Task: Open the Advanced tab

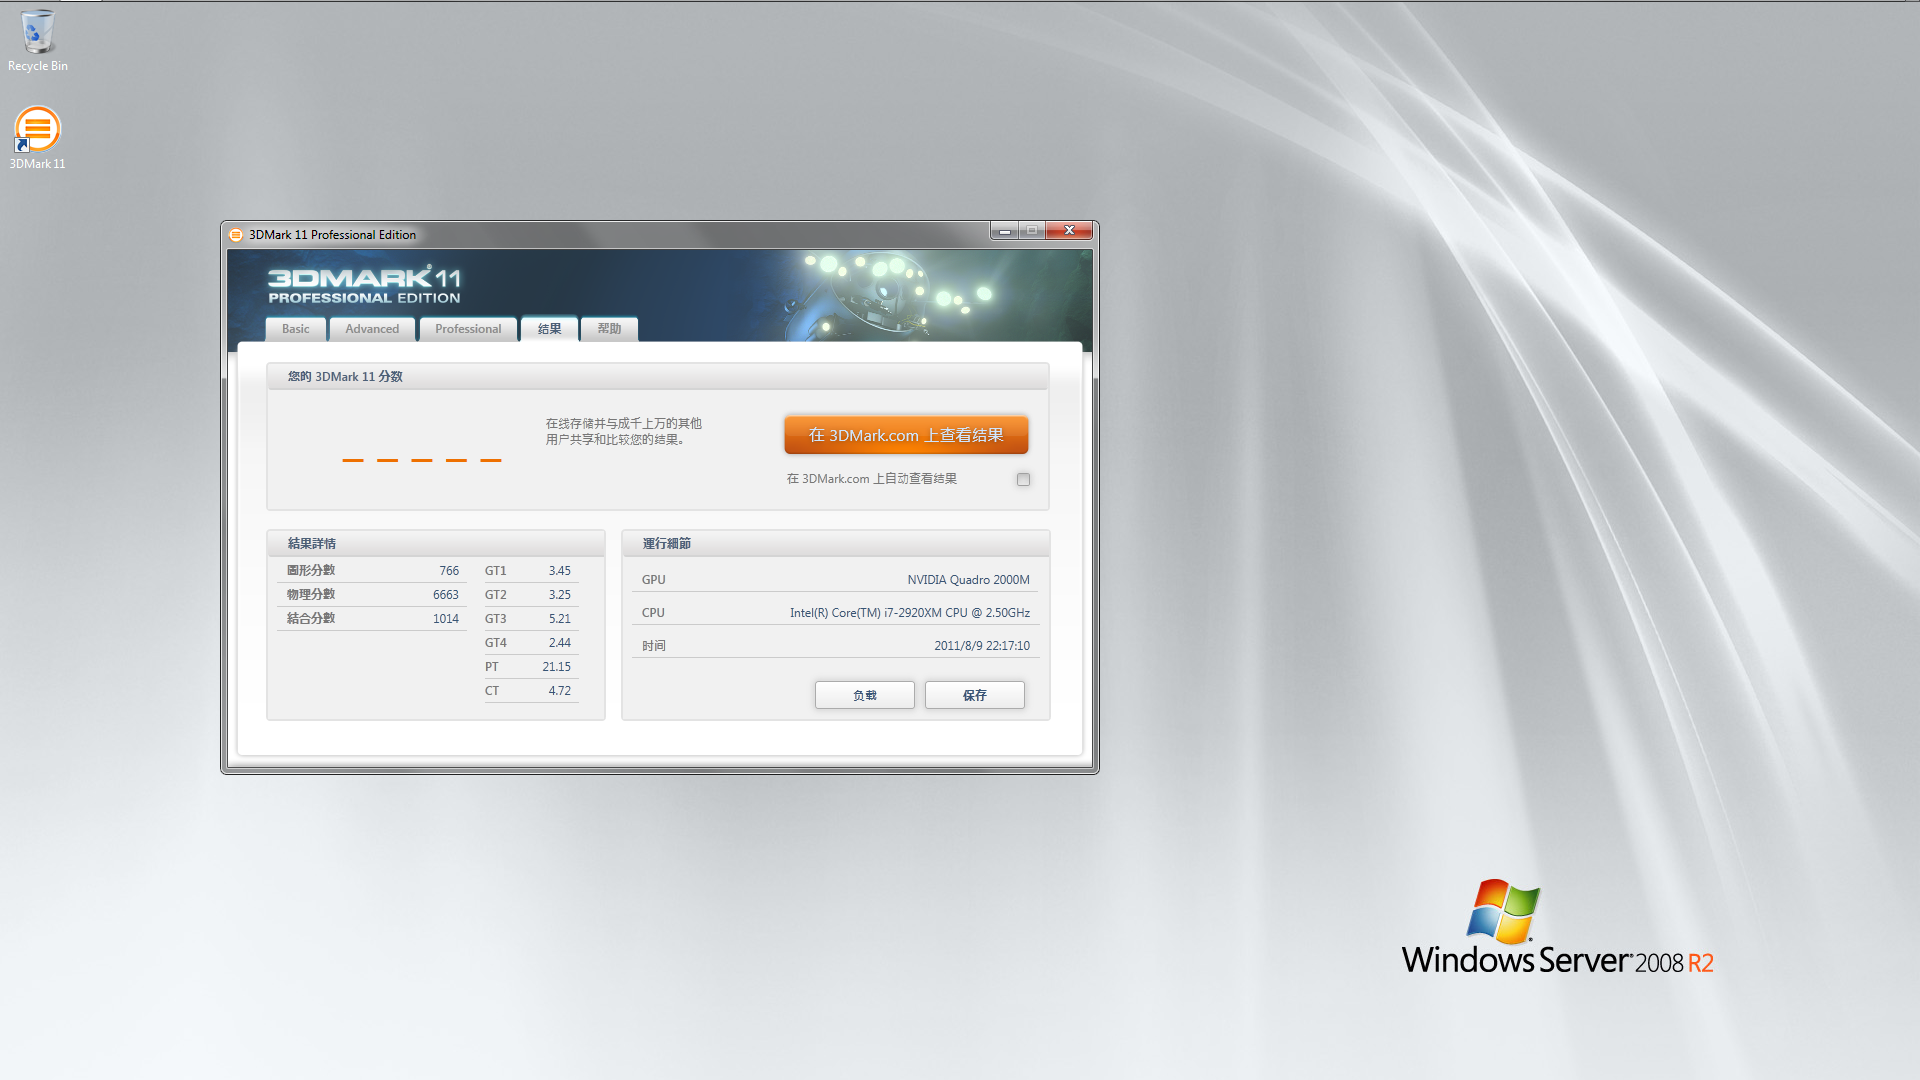Action: [x=372, y=329]
